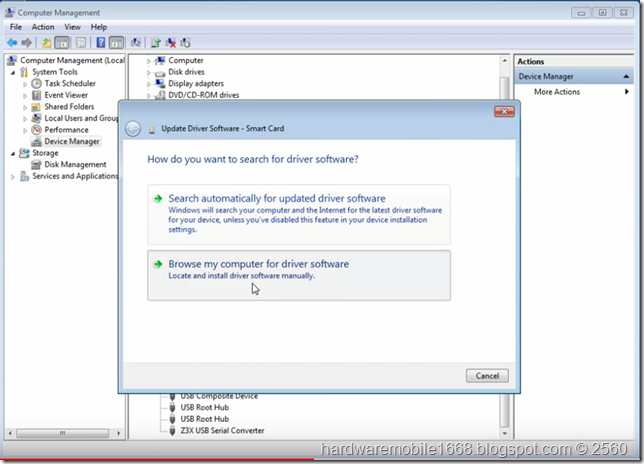The image size is (644, 464).
Task: Click the Disk Management icon
Action: pyautogui.click(x=37, y=164)
